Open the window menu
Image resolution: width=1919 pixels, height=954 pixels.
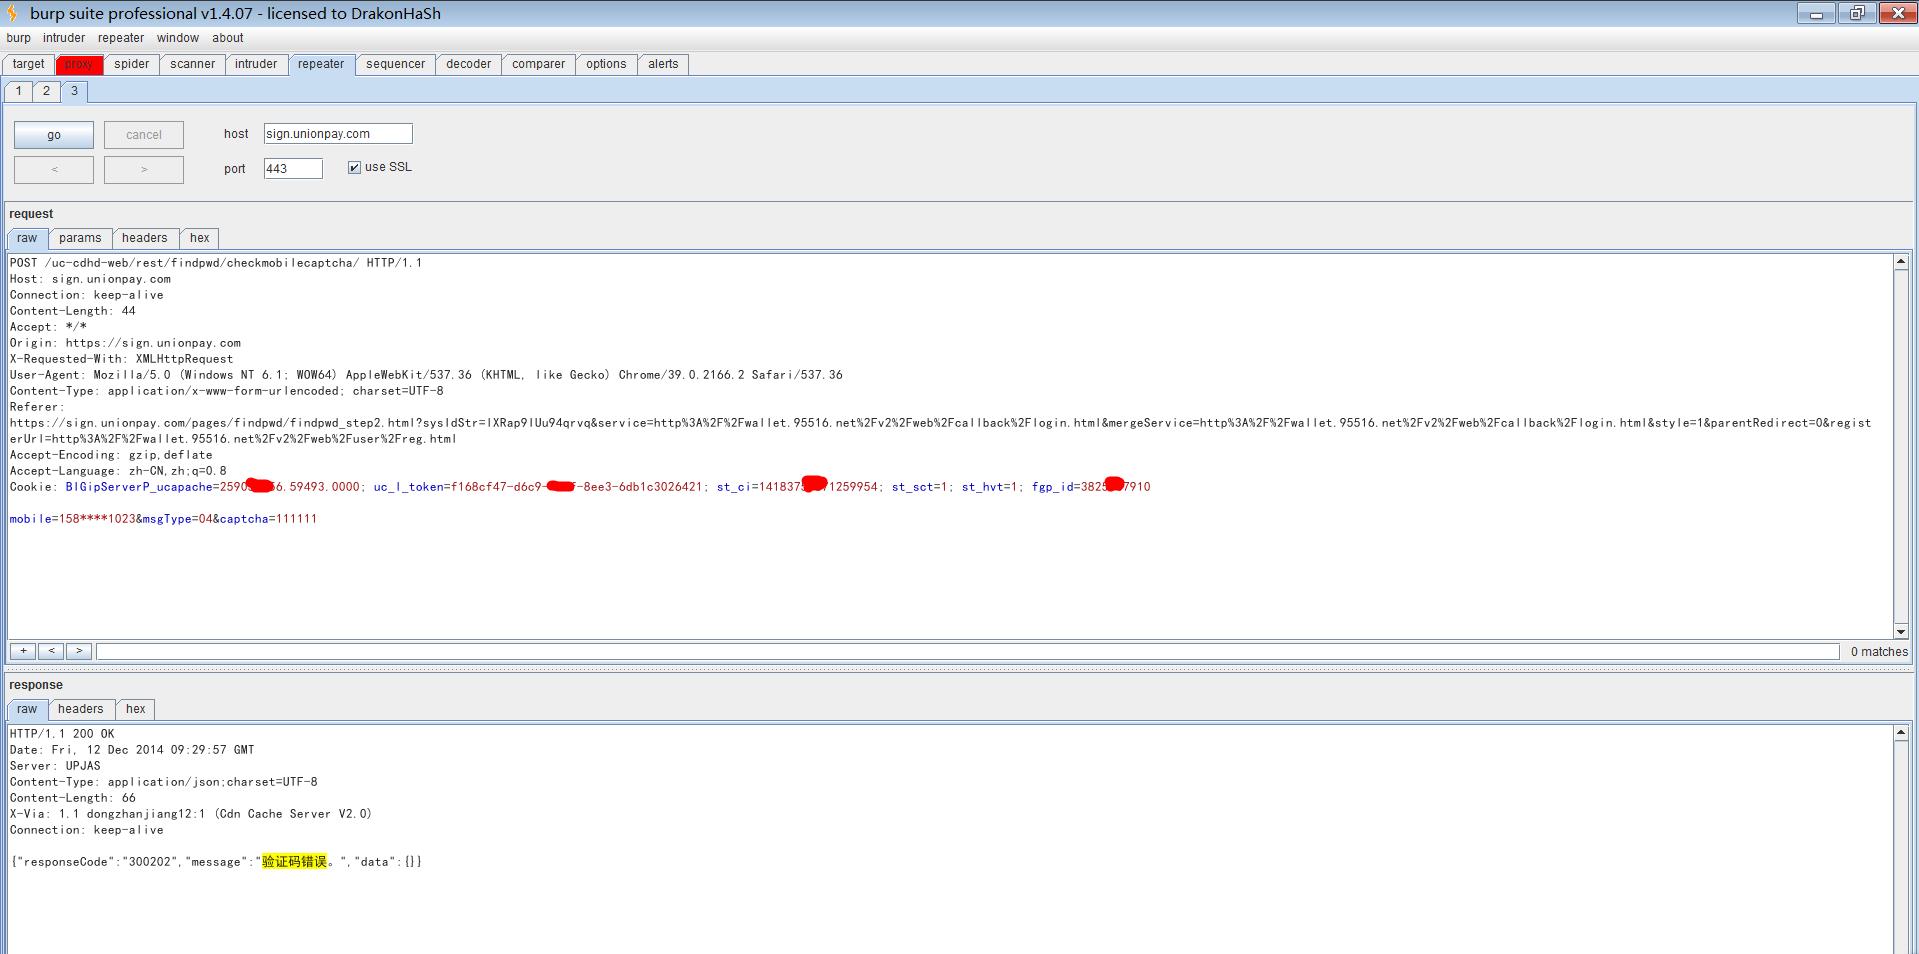(x=178, y=38)
